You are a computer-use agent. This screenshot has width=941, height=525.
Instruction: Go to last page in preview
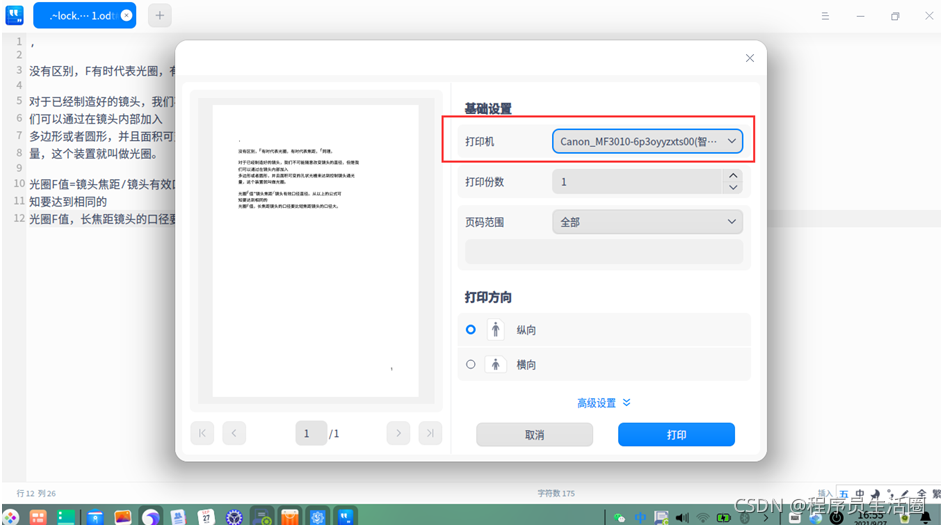(430, 433)
